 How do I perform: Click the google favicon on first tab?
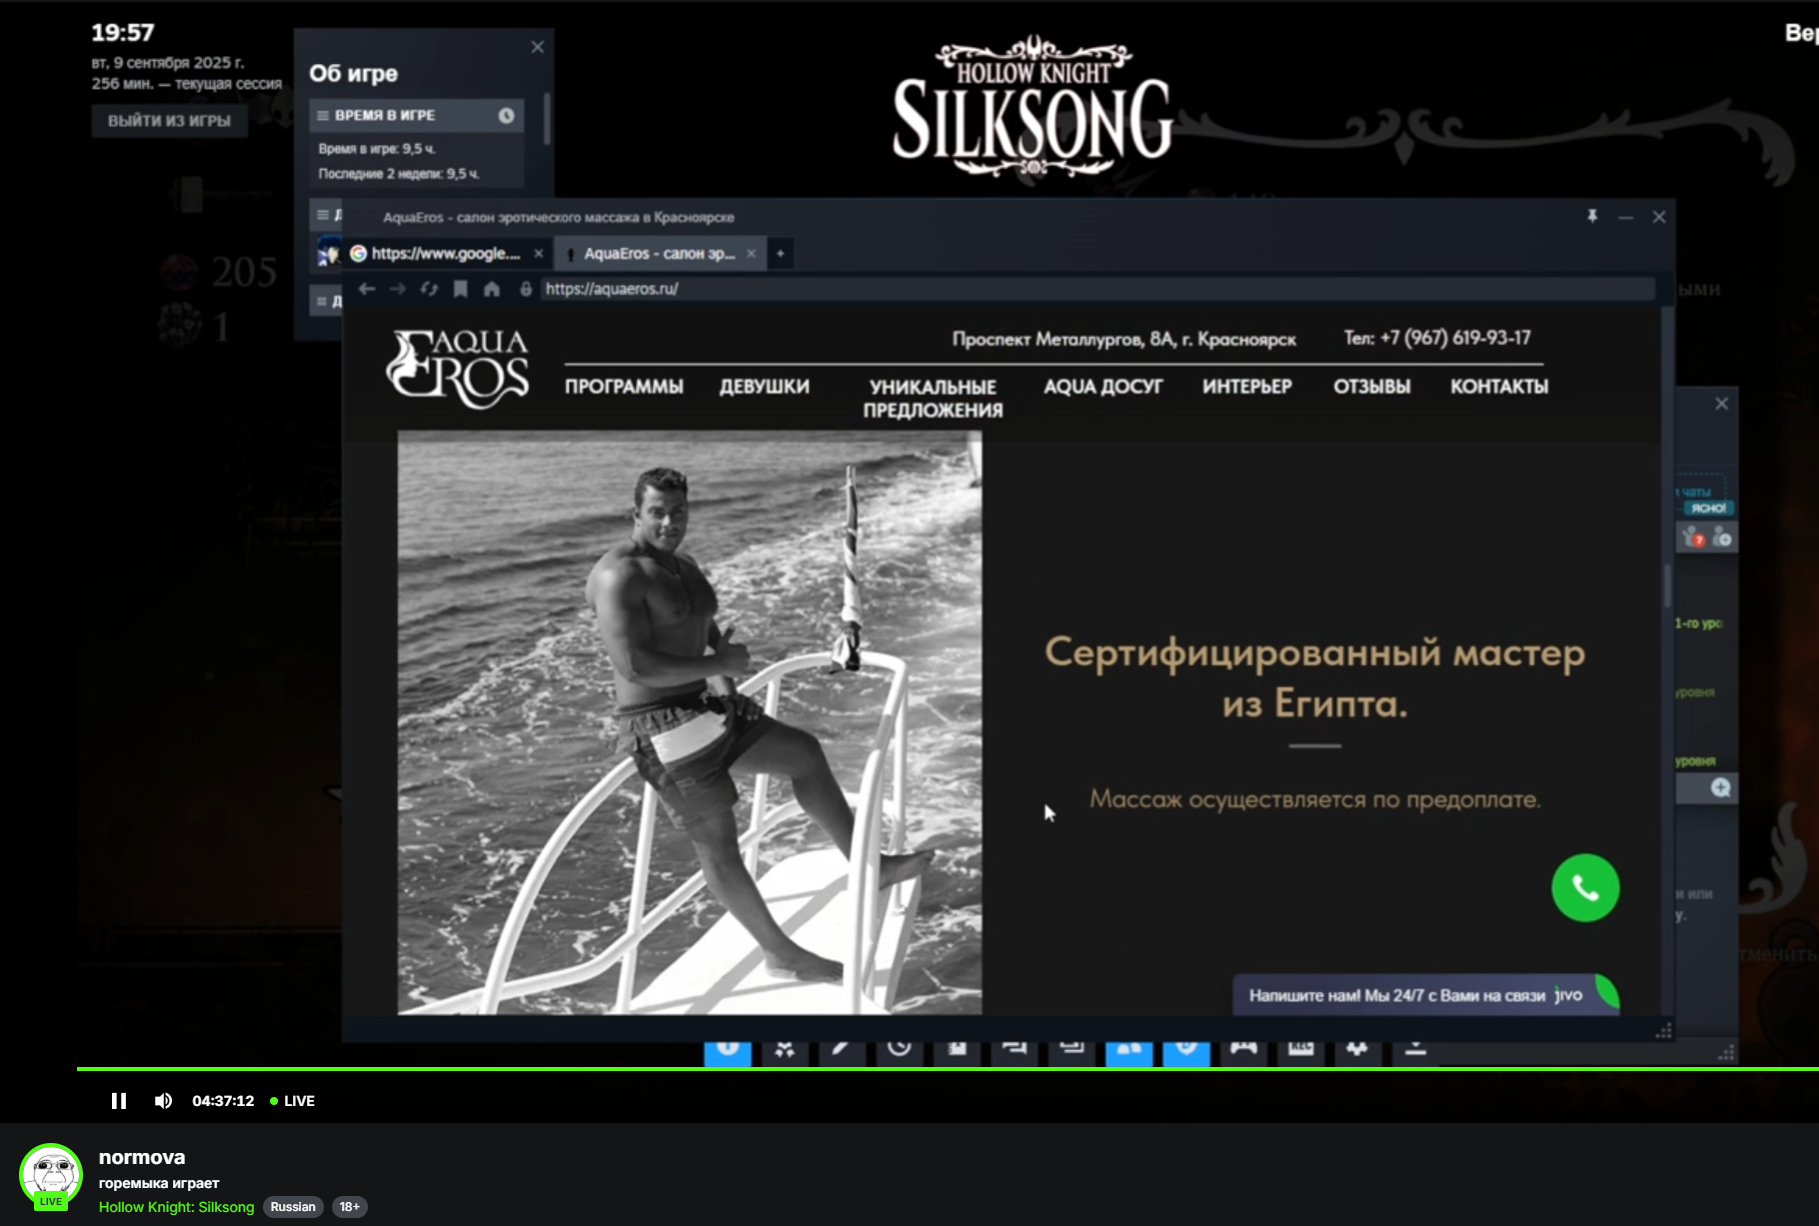point(358,254)
